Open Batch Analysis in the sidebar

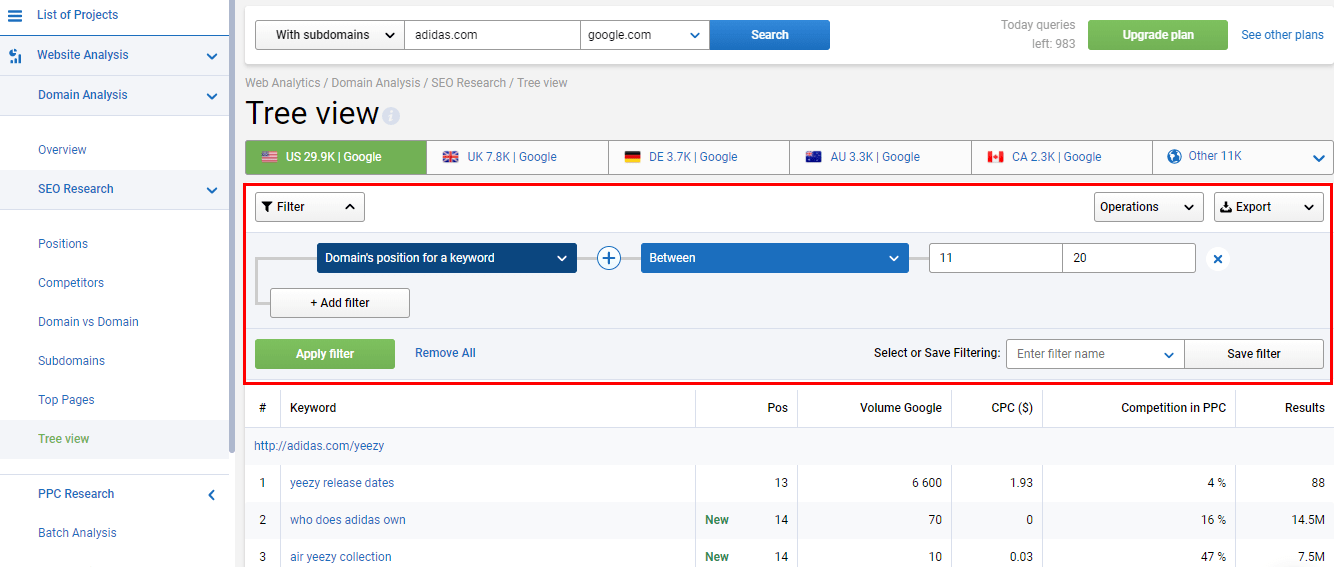[77, 533]
